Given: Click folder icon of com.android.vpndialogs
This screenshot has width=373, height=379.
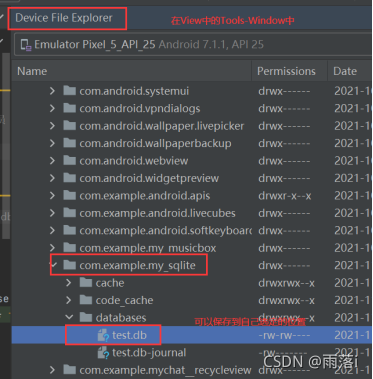Looking at the screenshot, I should pyautogui.click(x=69, y=108).
